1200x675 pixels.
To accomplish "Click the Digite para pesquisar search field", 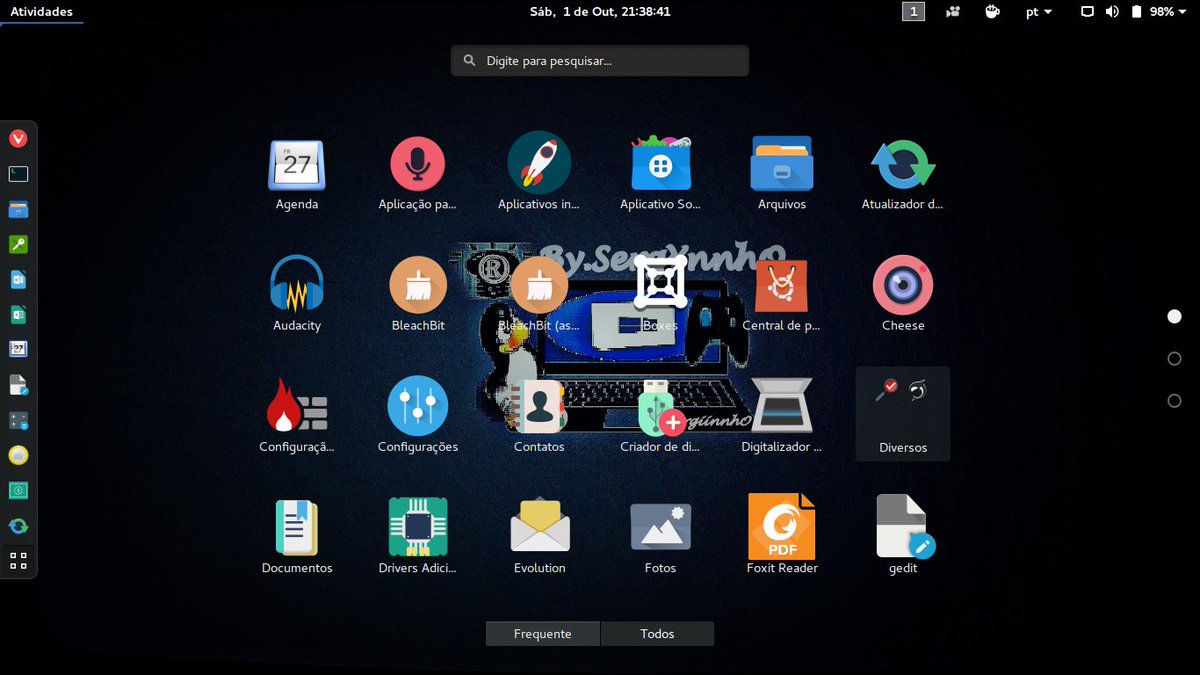I will click(x=599, y=61).
